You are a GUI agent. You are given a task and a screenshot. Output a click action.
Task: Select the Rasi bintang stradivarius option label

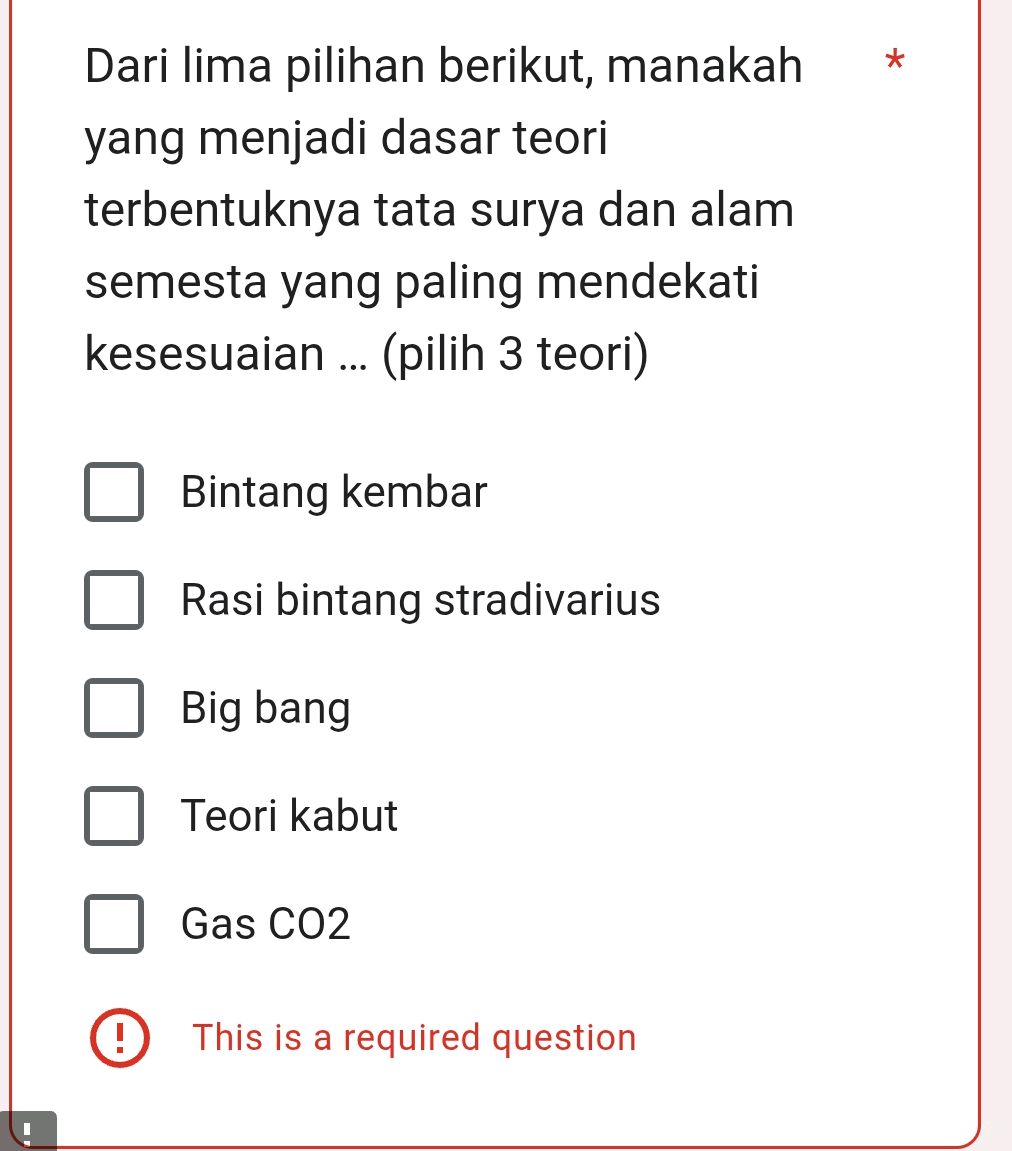point(420,600)
